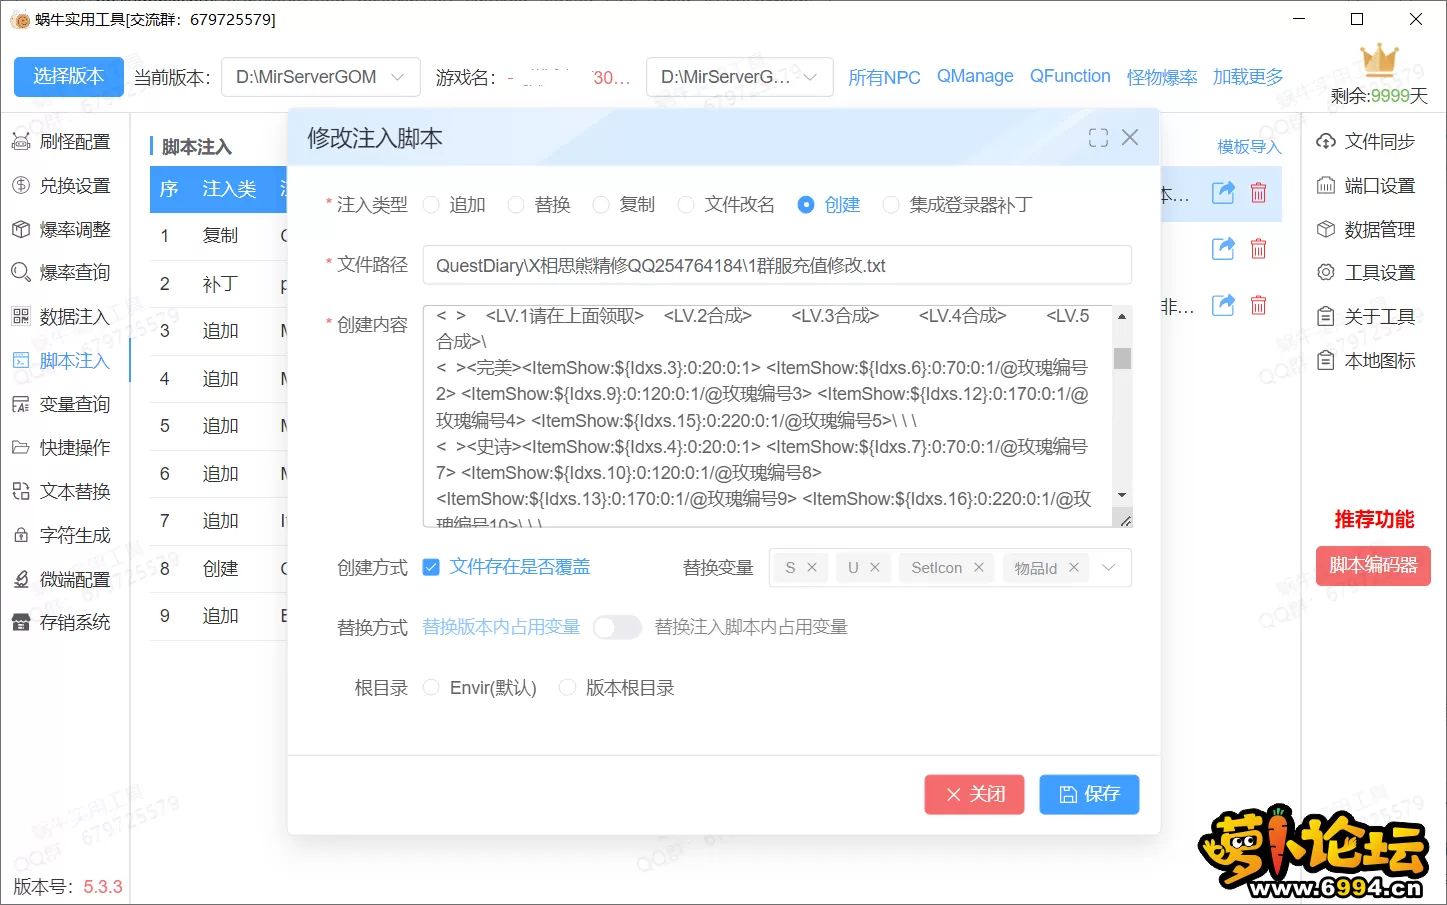The width and height of the screenshot is (1447, 905).
Task: Select the 替换 injection type radio
Action: point(516,205)
